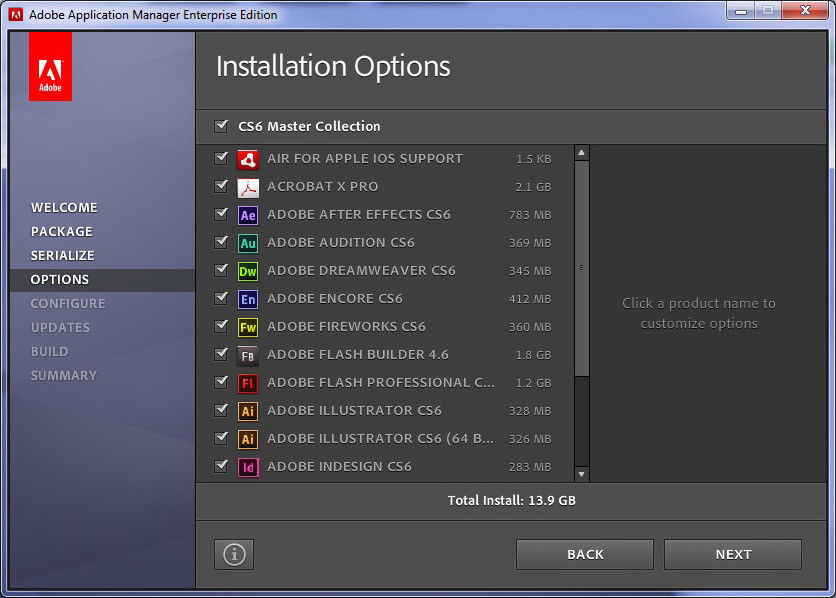Click the Fireworks Fw icon
Image resolution: width=836 pixels, height=598 pixels.
(x=248, y=327)
